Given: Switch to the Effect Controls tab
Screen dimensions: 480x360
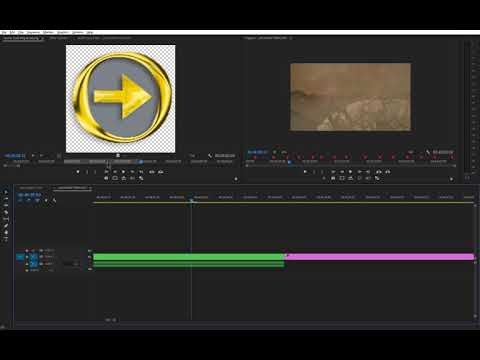Looking at the screenshot, I should [59, 38].
